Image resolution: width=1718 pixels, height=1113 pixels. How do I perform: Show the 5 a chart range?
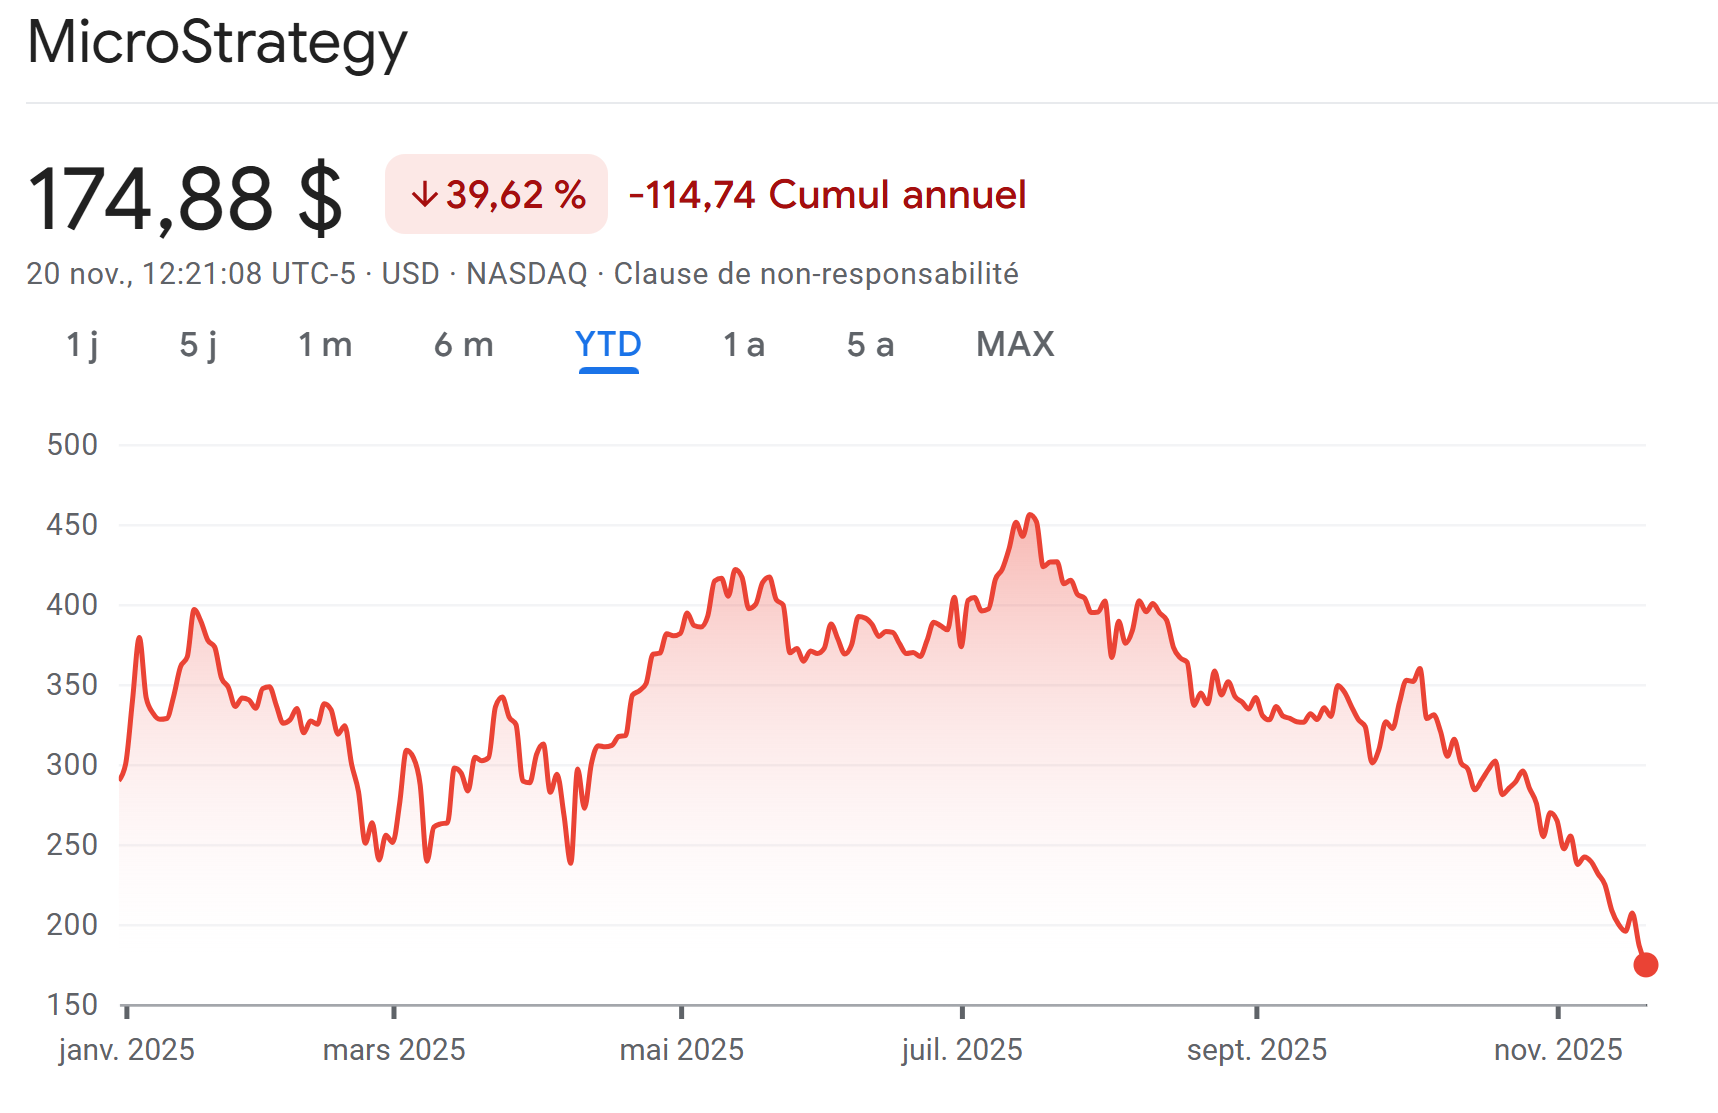click(870, 345)
